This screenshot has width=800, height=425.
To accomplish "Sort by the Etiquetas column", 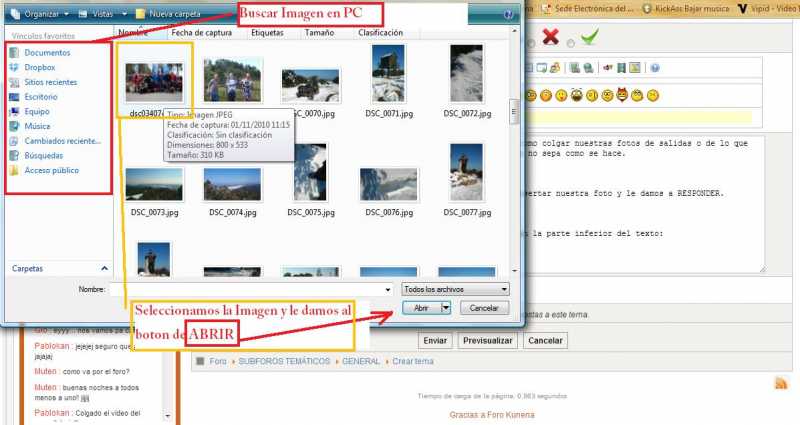I will [x=267, y=32].
